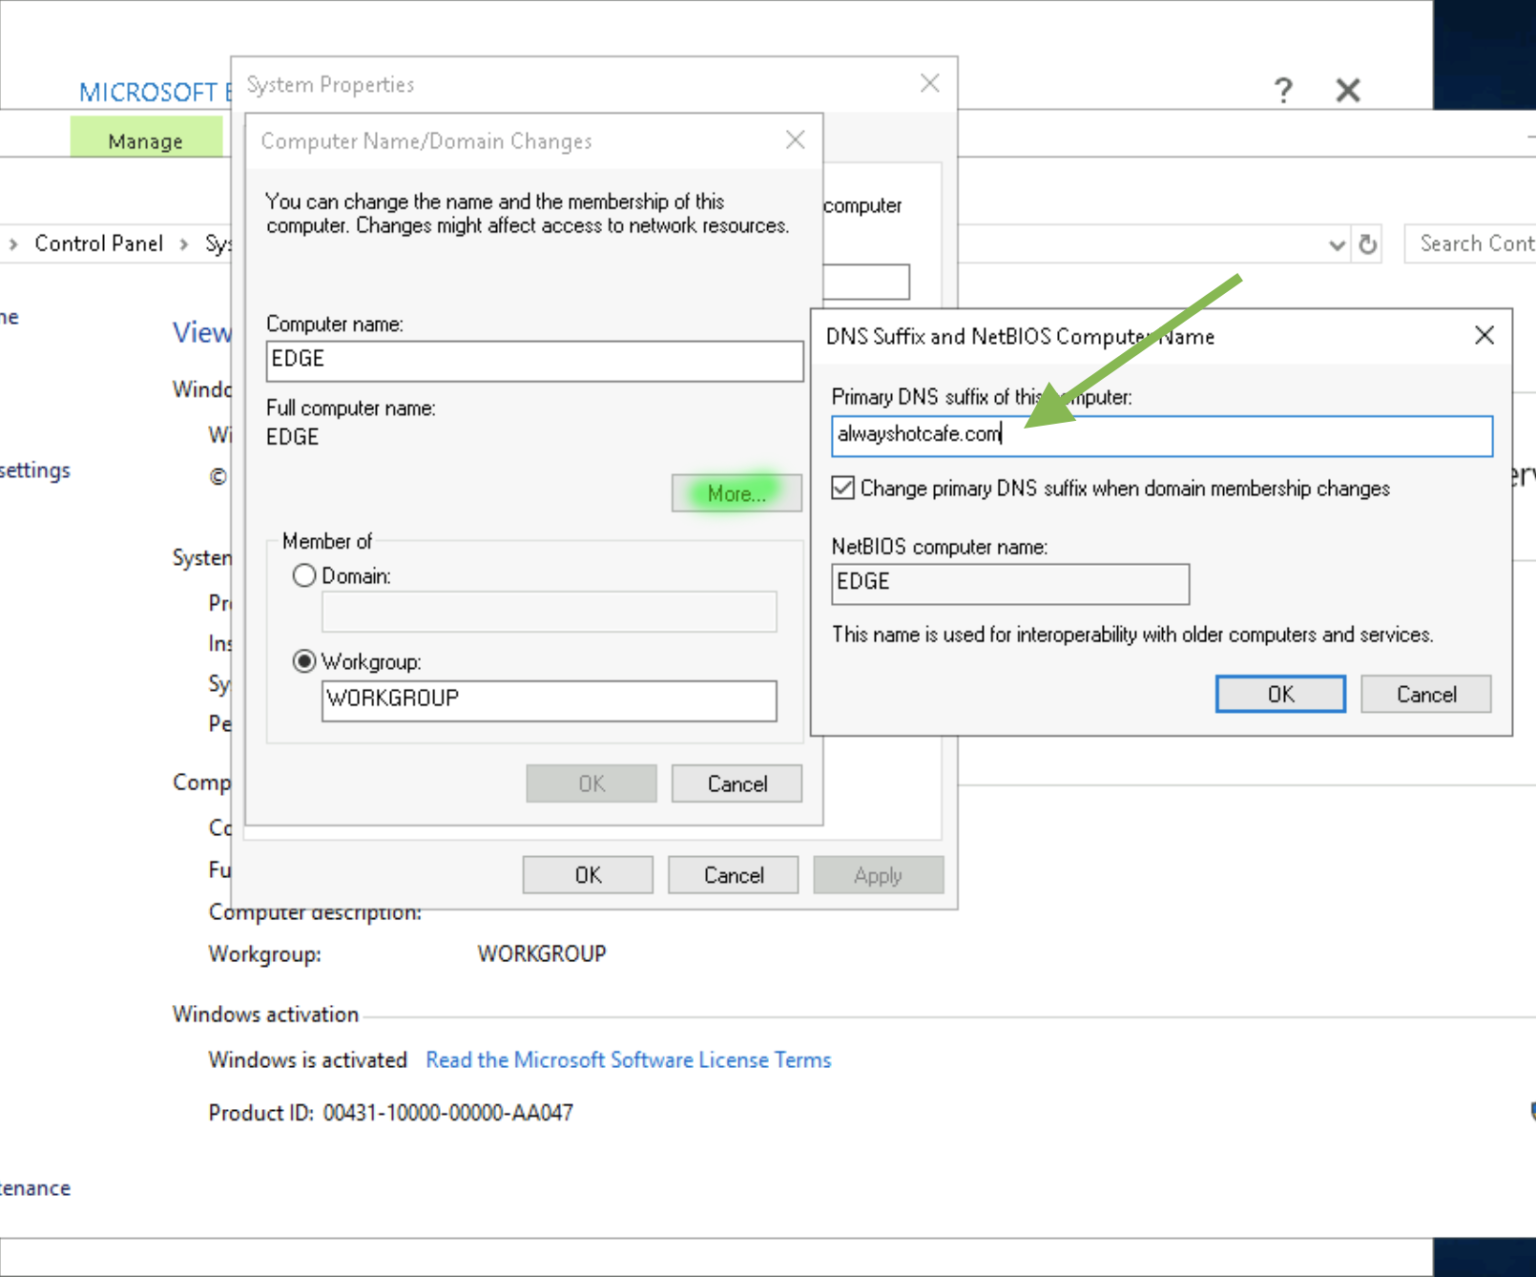The height and width of the screenshot is (1277, 1536).
Task: Confirm DNS Suffix dialog with OK
Action: pos(1280,694)
